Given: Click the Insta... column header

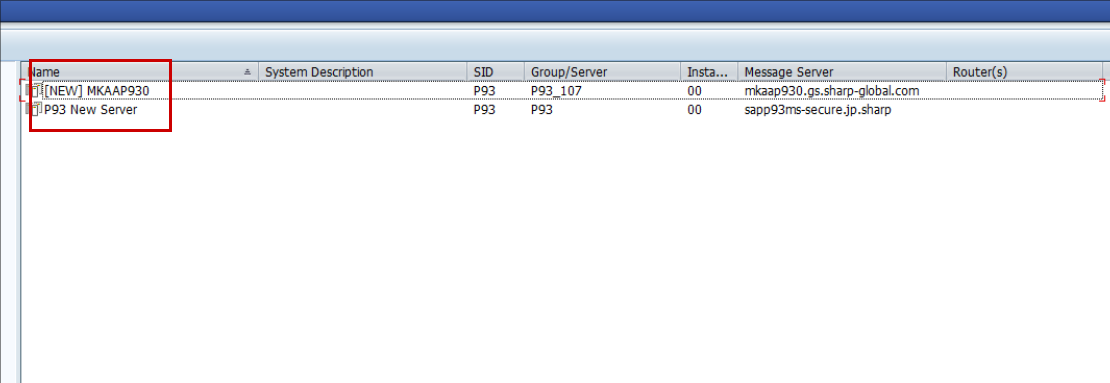Looking at the screenshot, I should 709,72.
